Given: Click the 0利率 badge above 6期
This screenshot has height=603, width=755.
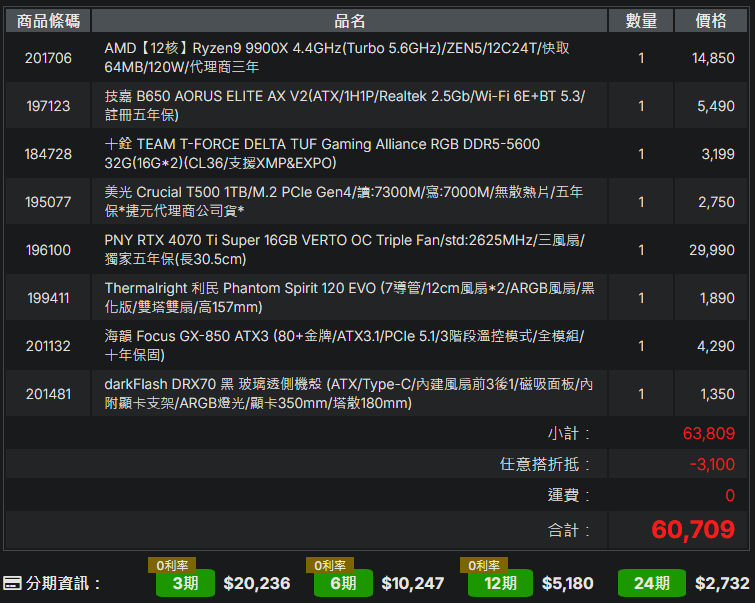Looking at the screenshot, I should (x=330, y=565).
